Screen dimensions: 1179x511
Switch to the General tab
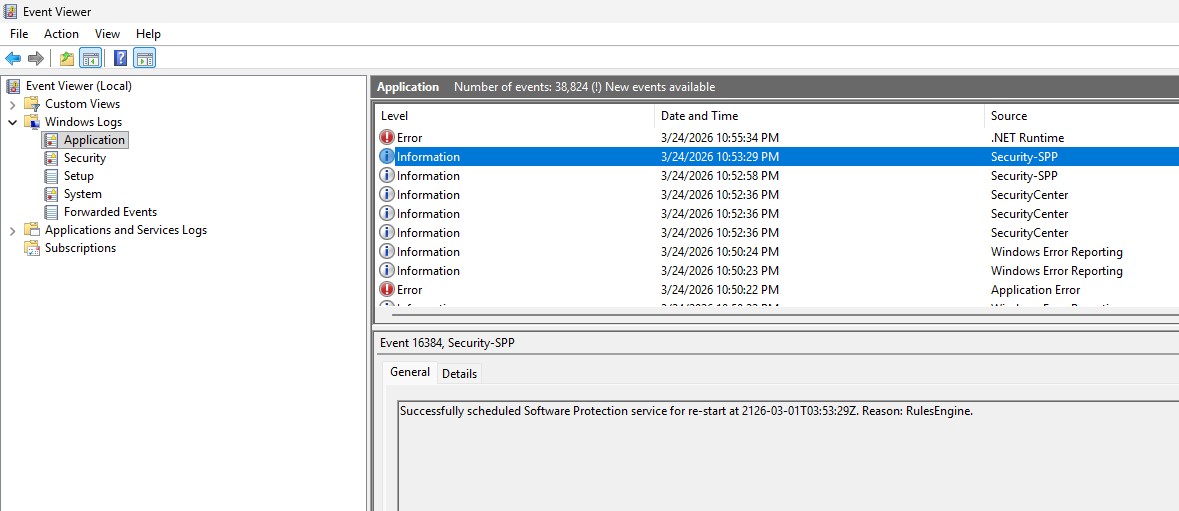tap(410, 372)
